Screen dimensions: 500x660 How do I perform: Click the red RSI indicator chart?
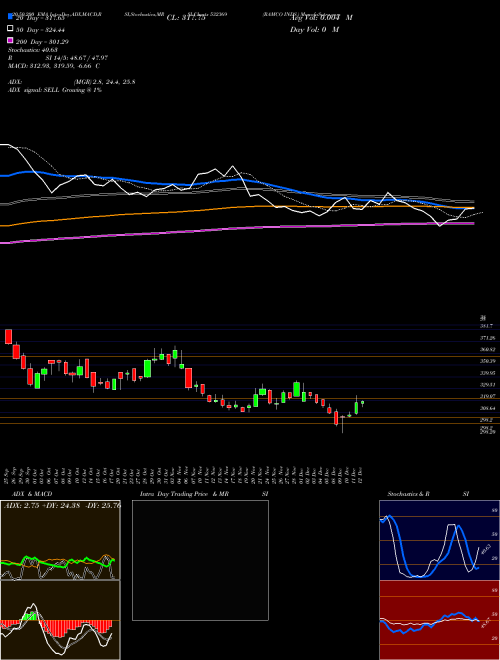click(x=439, y=620)
